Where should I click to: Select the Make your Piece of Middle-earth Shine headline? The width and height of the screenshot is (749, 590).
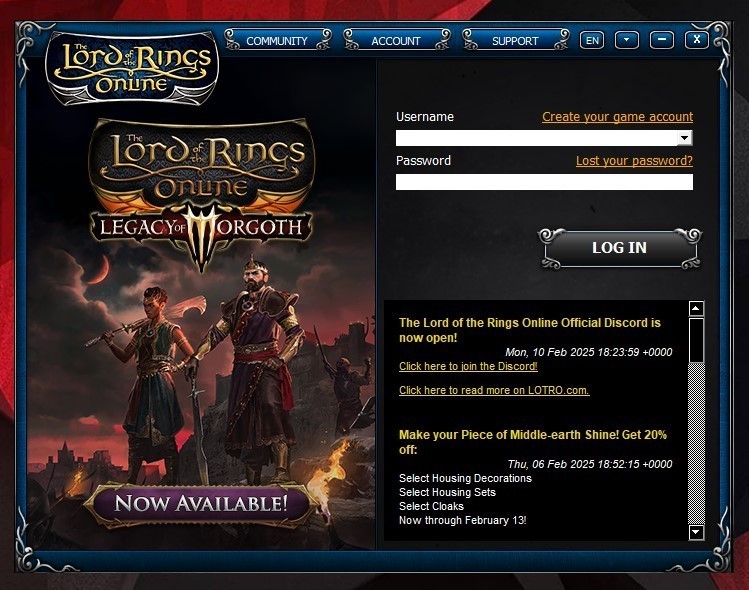[x=533, y=442]
